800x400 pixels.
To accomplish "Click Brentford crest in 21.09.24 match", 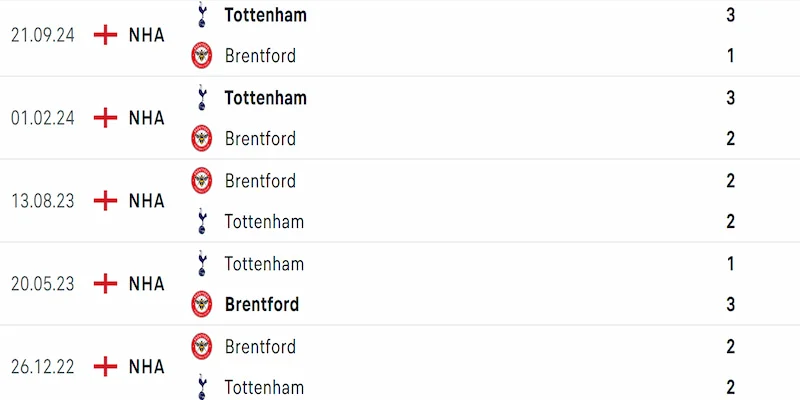I will pos(202,55).
